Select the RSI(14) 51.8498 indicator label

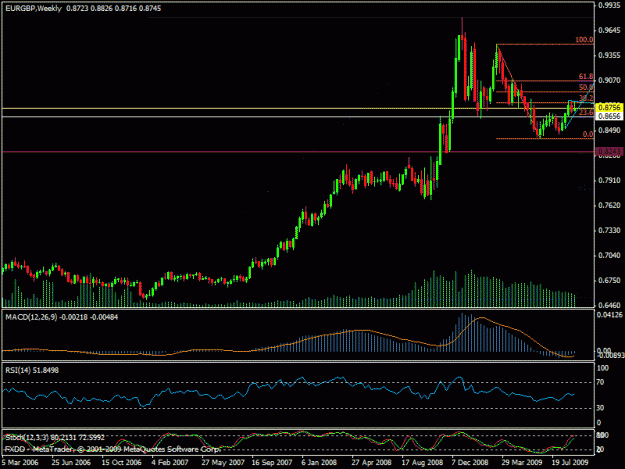click(x=32, y=371)
